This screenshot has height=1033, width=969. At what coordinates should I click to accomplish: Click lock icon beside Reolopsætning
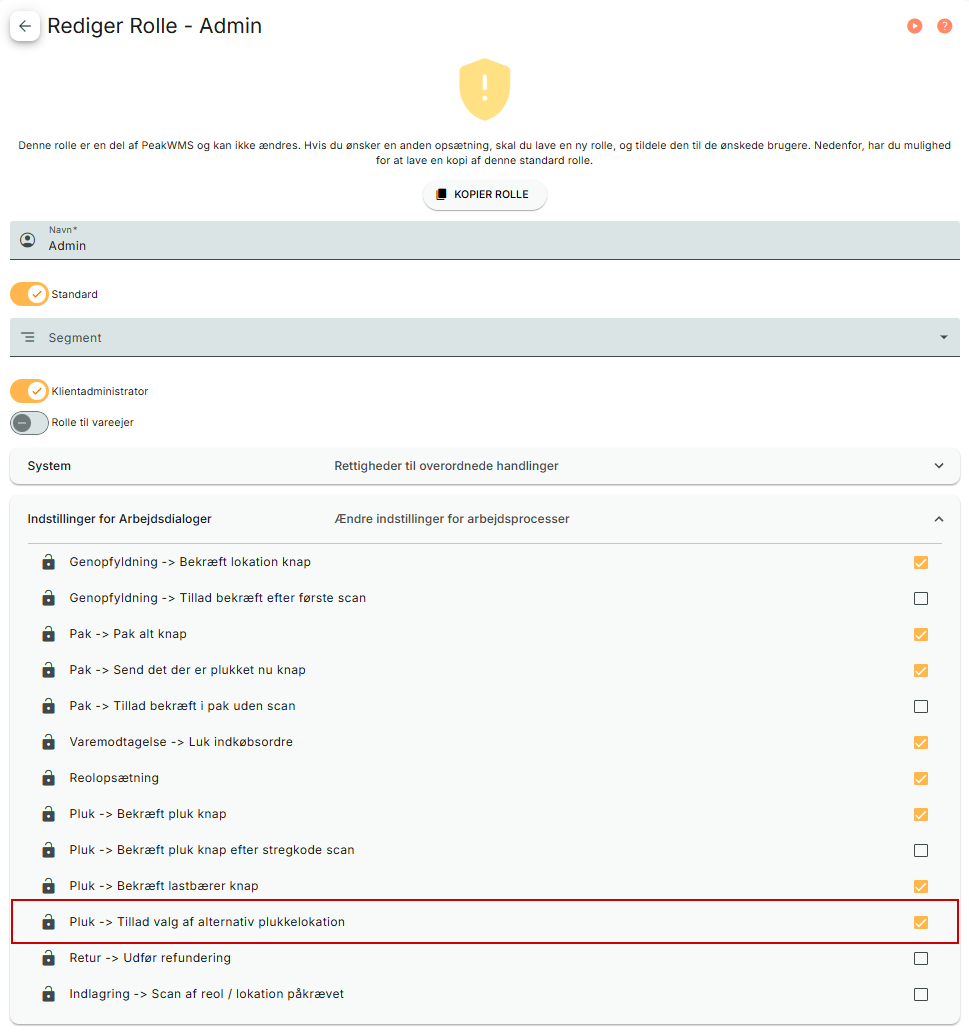pyautogui.click(x=49, y=778)
